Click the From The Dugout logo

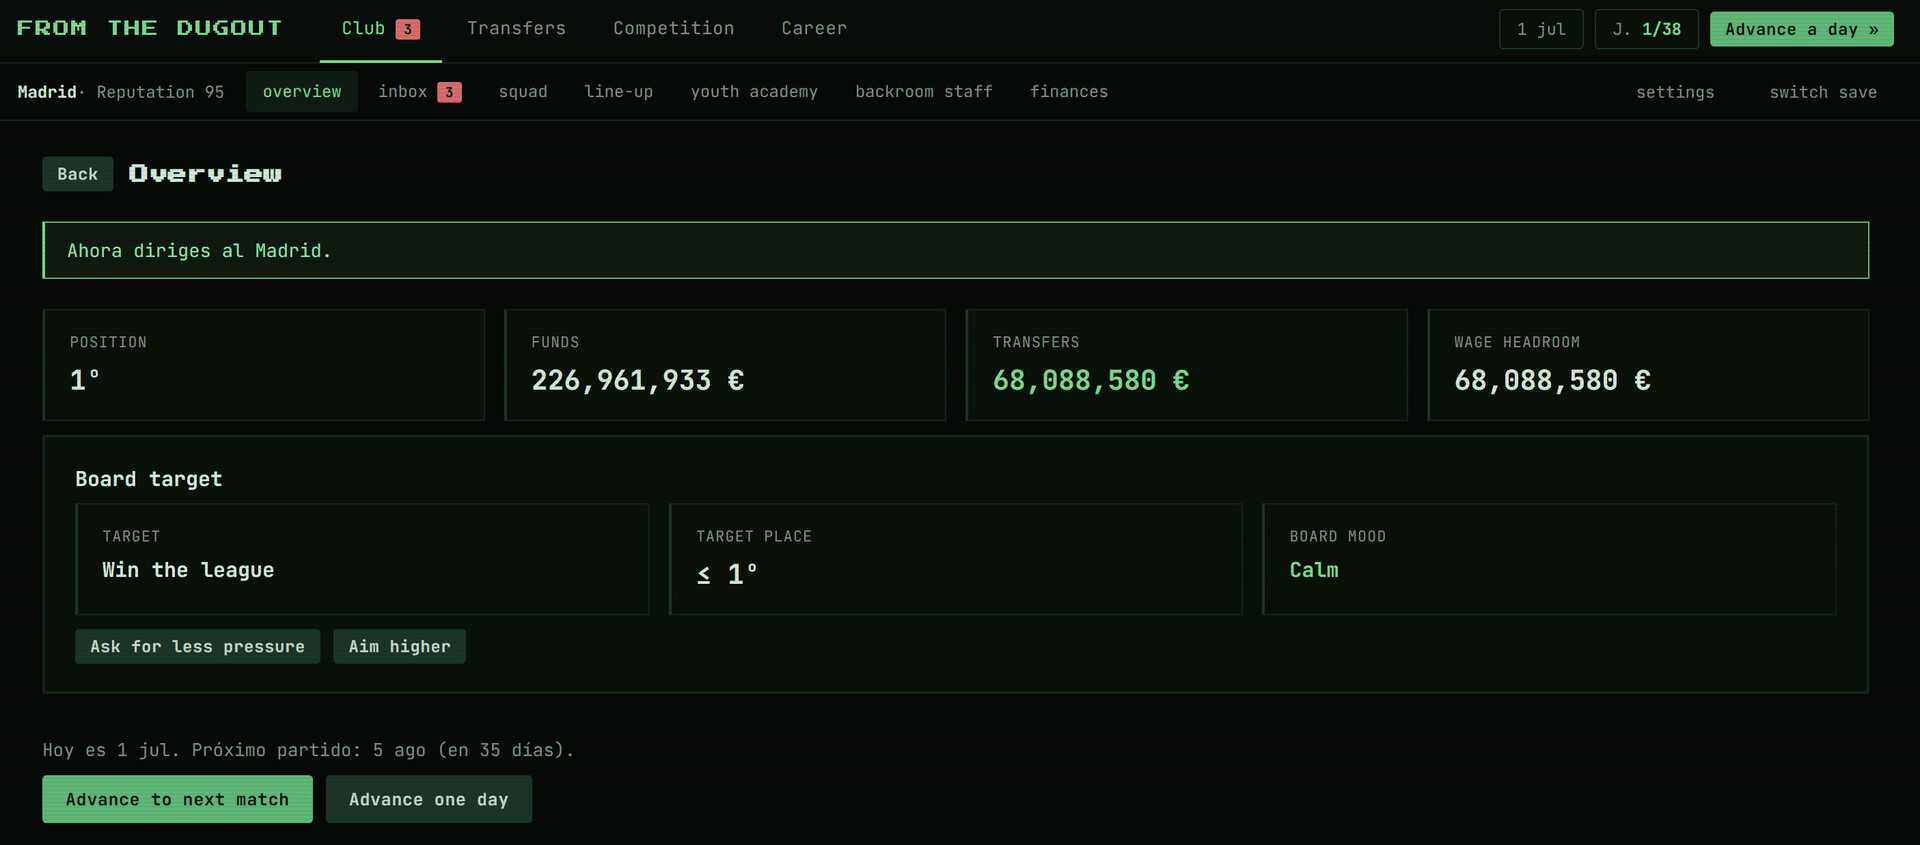[149, 28]
